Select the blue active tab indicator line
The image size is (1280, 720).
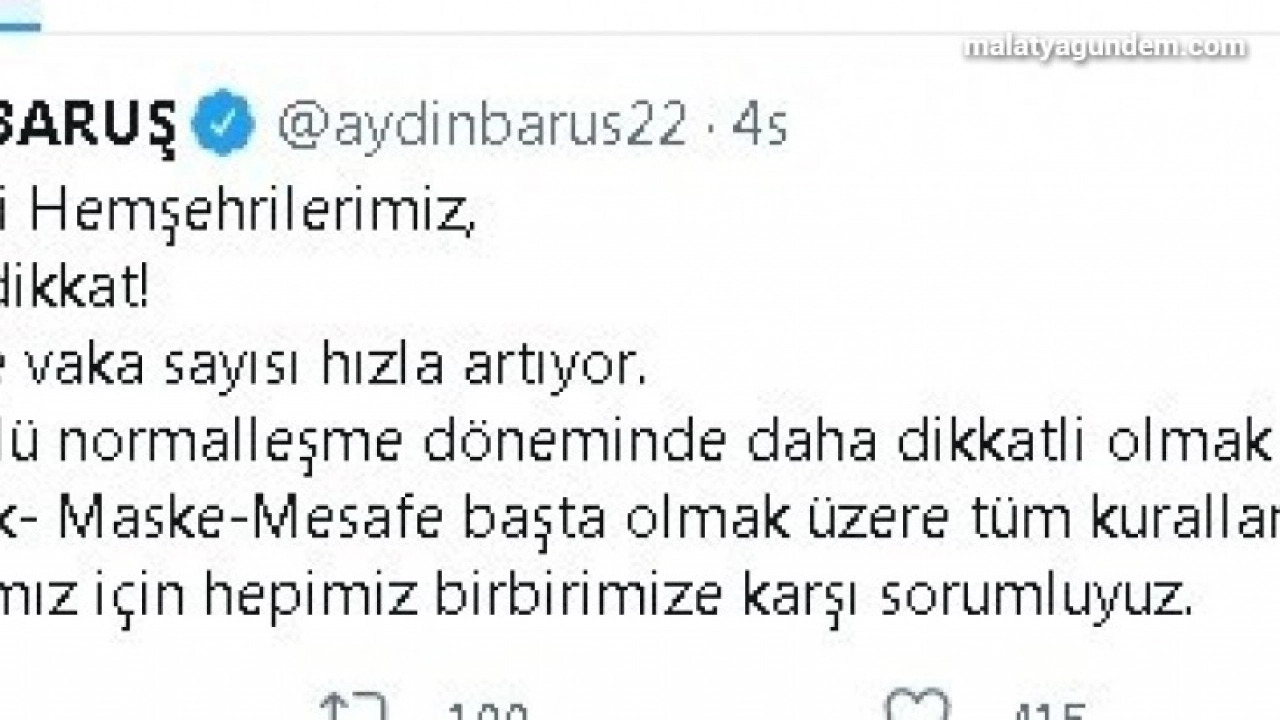point(20,25)
